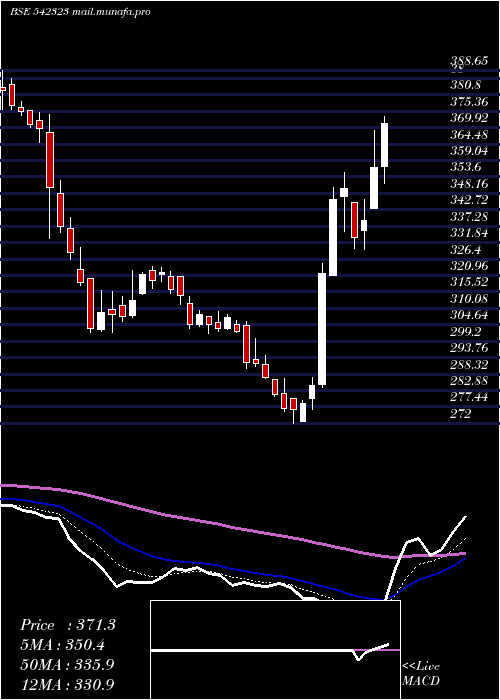Image resolution: width=500 pixels, height=700 pixels.
Task: Select the 277.44 axis value
Action: pos(469,397)
